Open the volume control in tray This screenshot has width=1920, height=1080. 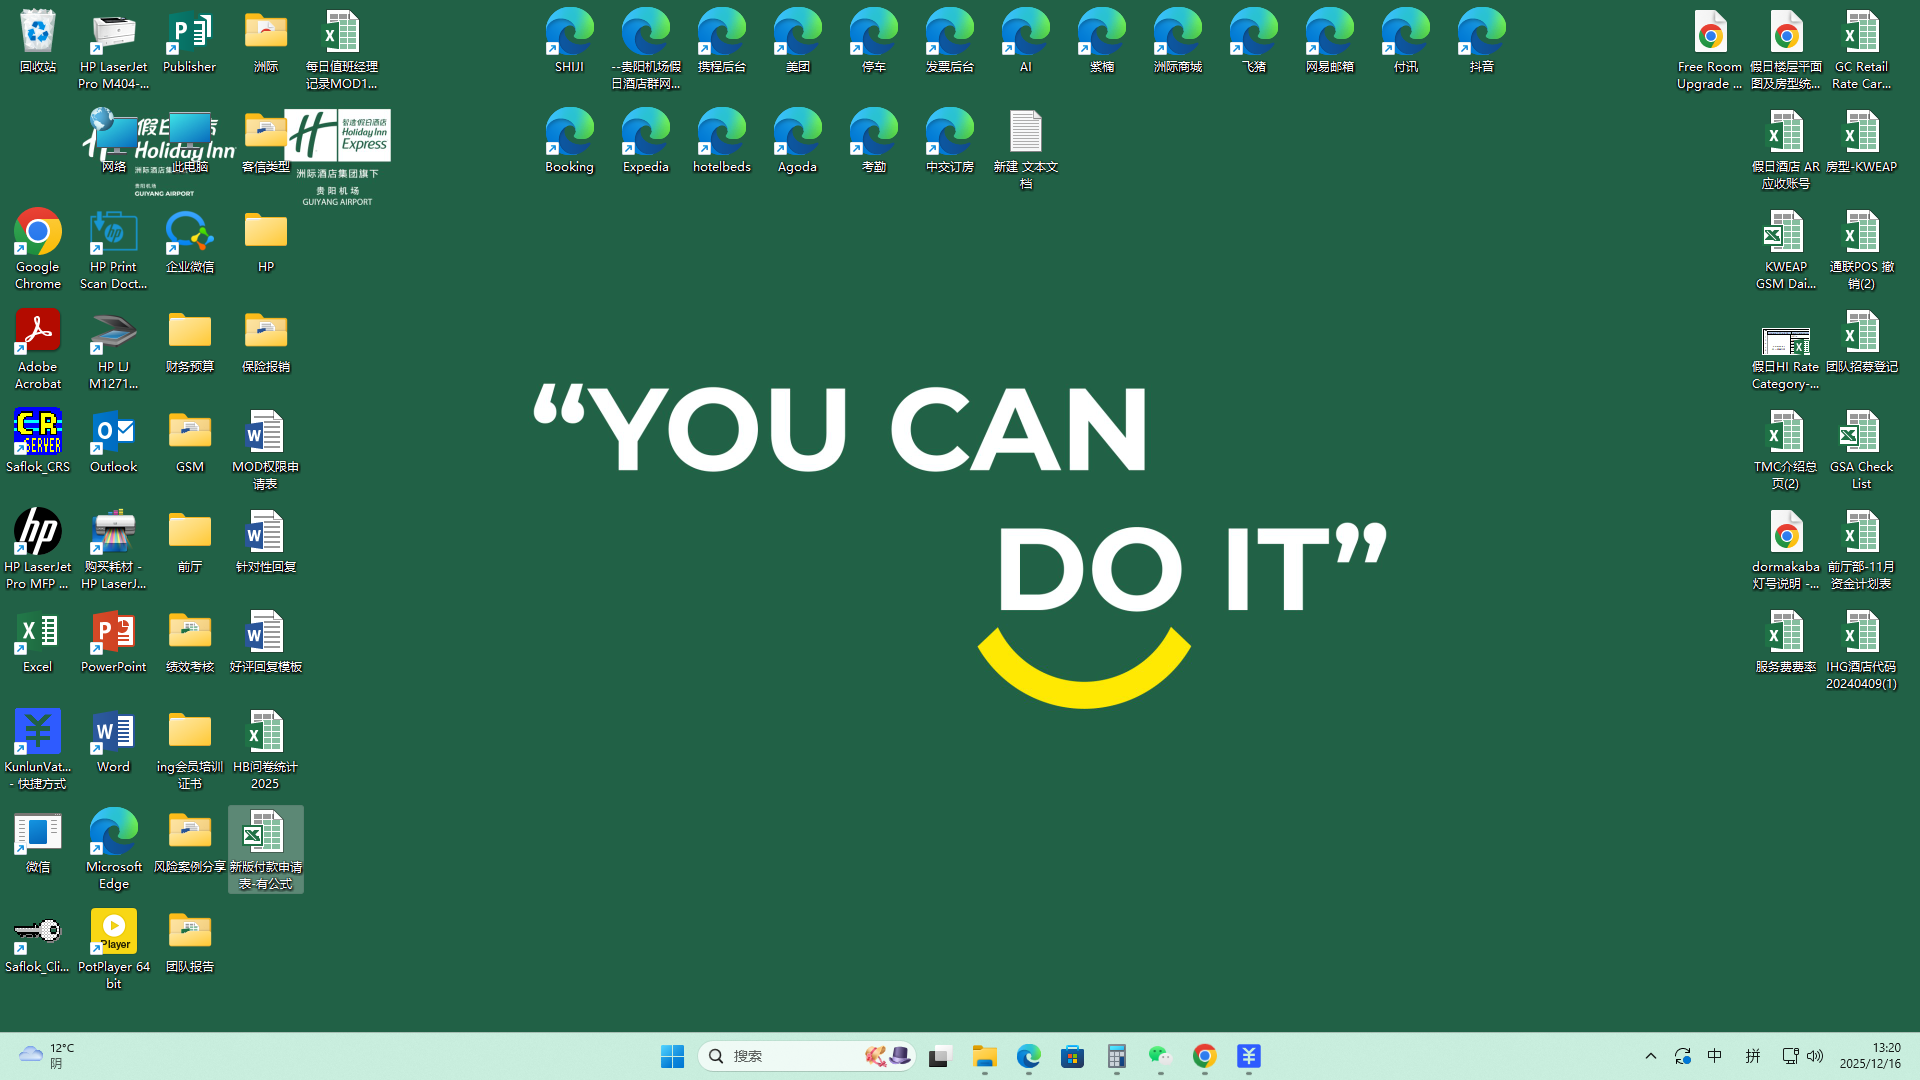1815,1056
